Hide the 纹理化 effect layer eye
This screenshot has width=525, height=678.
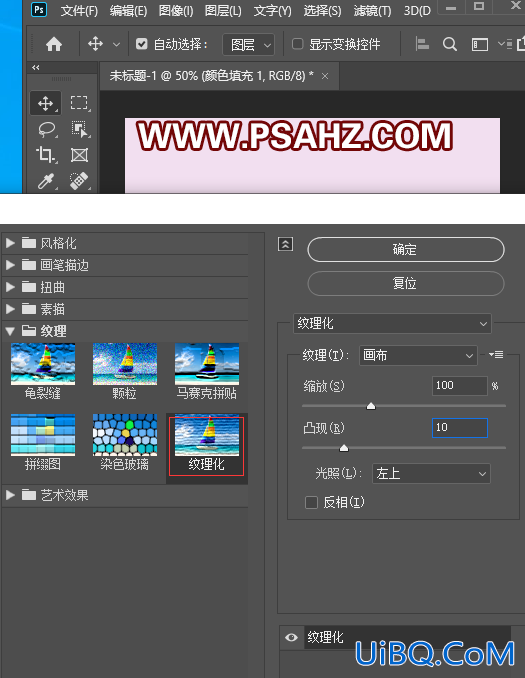pyautogui.click(x=291, y=637)
